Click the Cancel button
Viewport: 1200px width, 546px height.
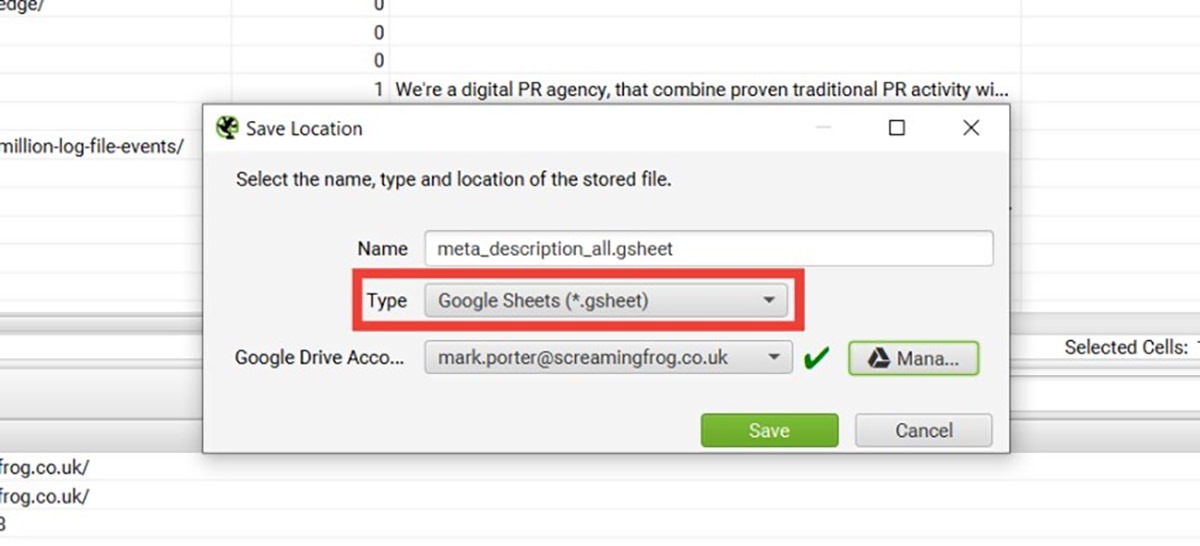coord(924,430)
